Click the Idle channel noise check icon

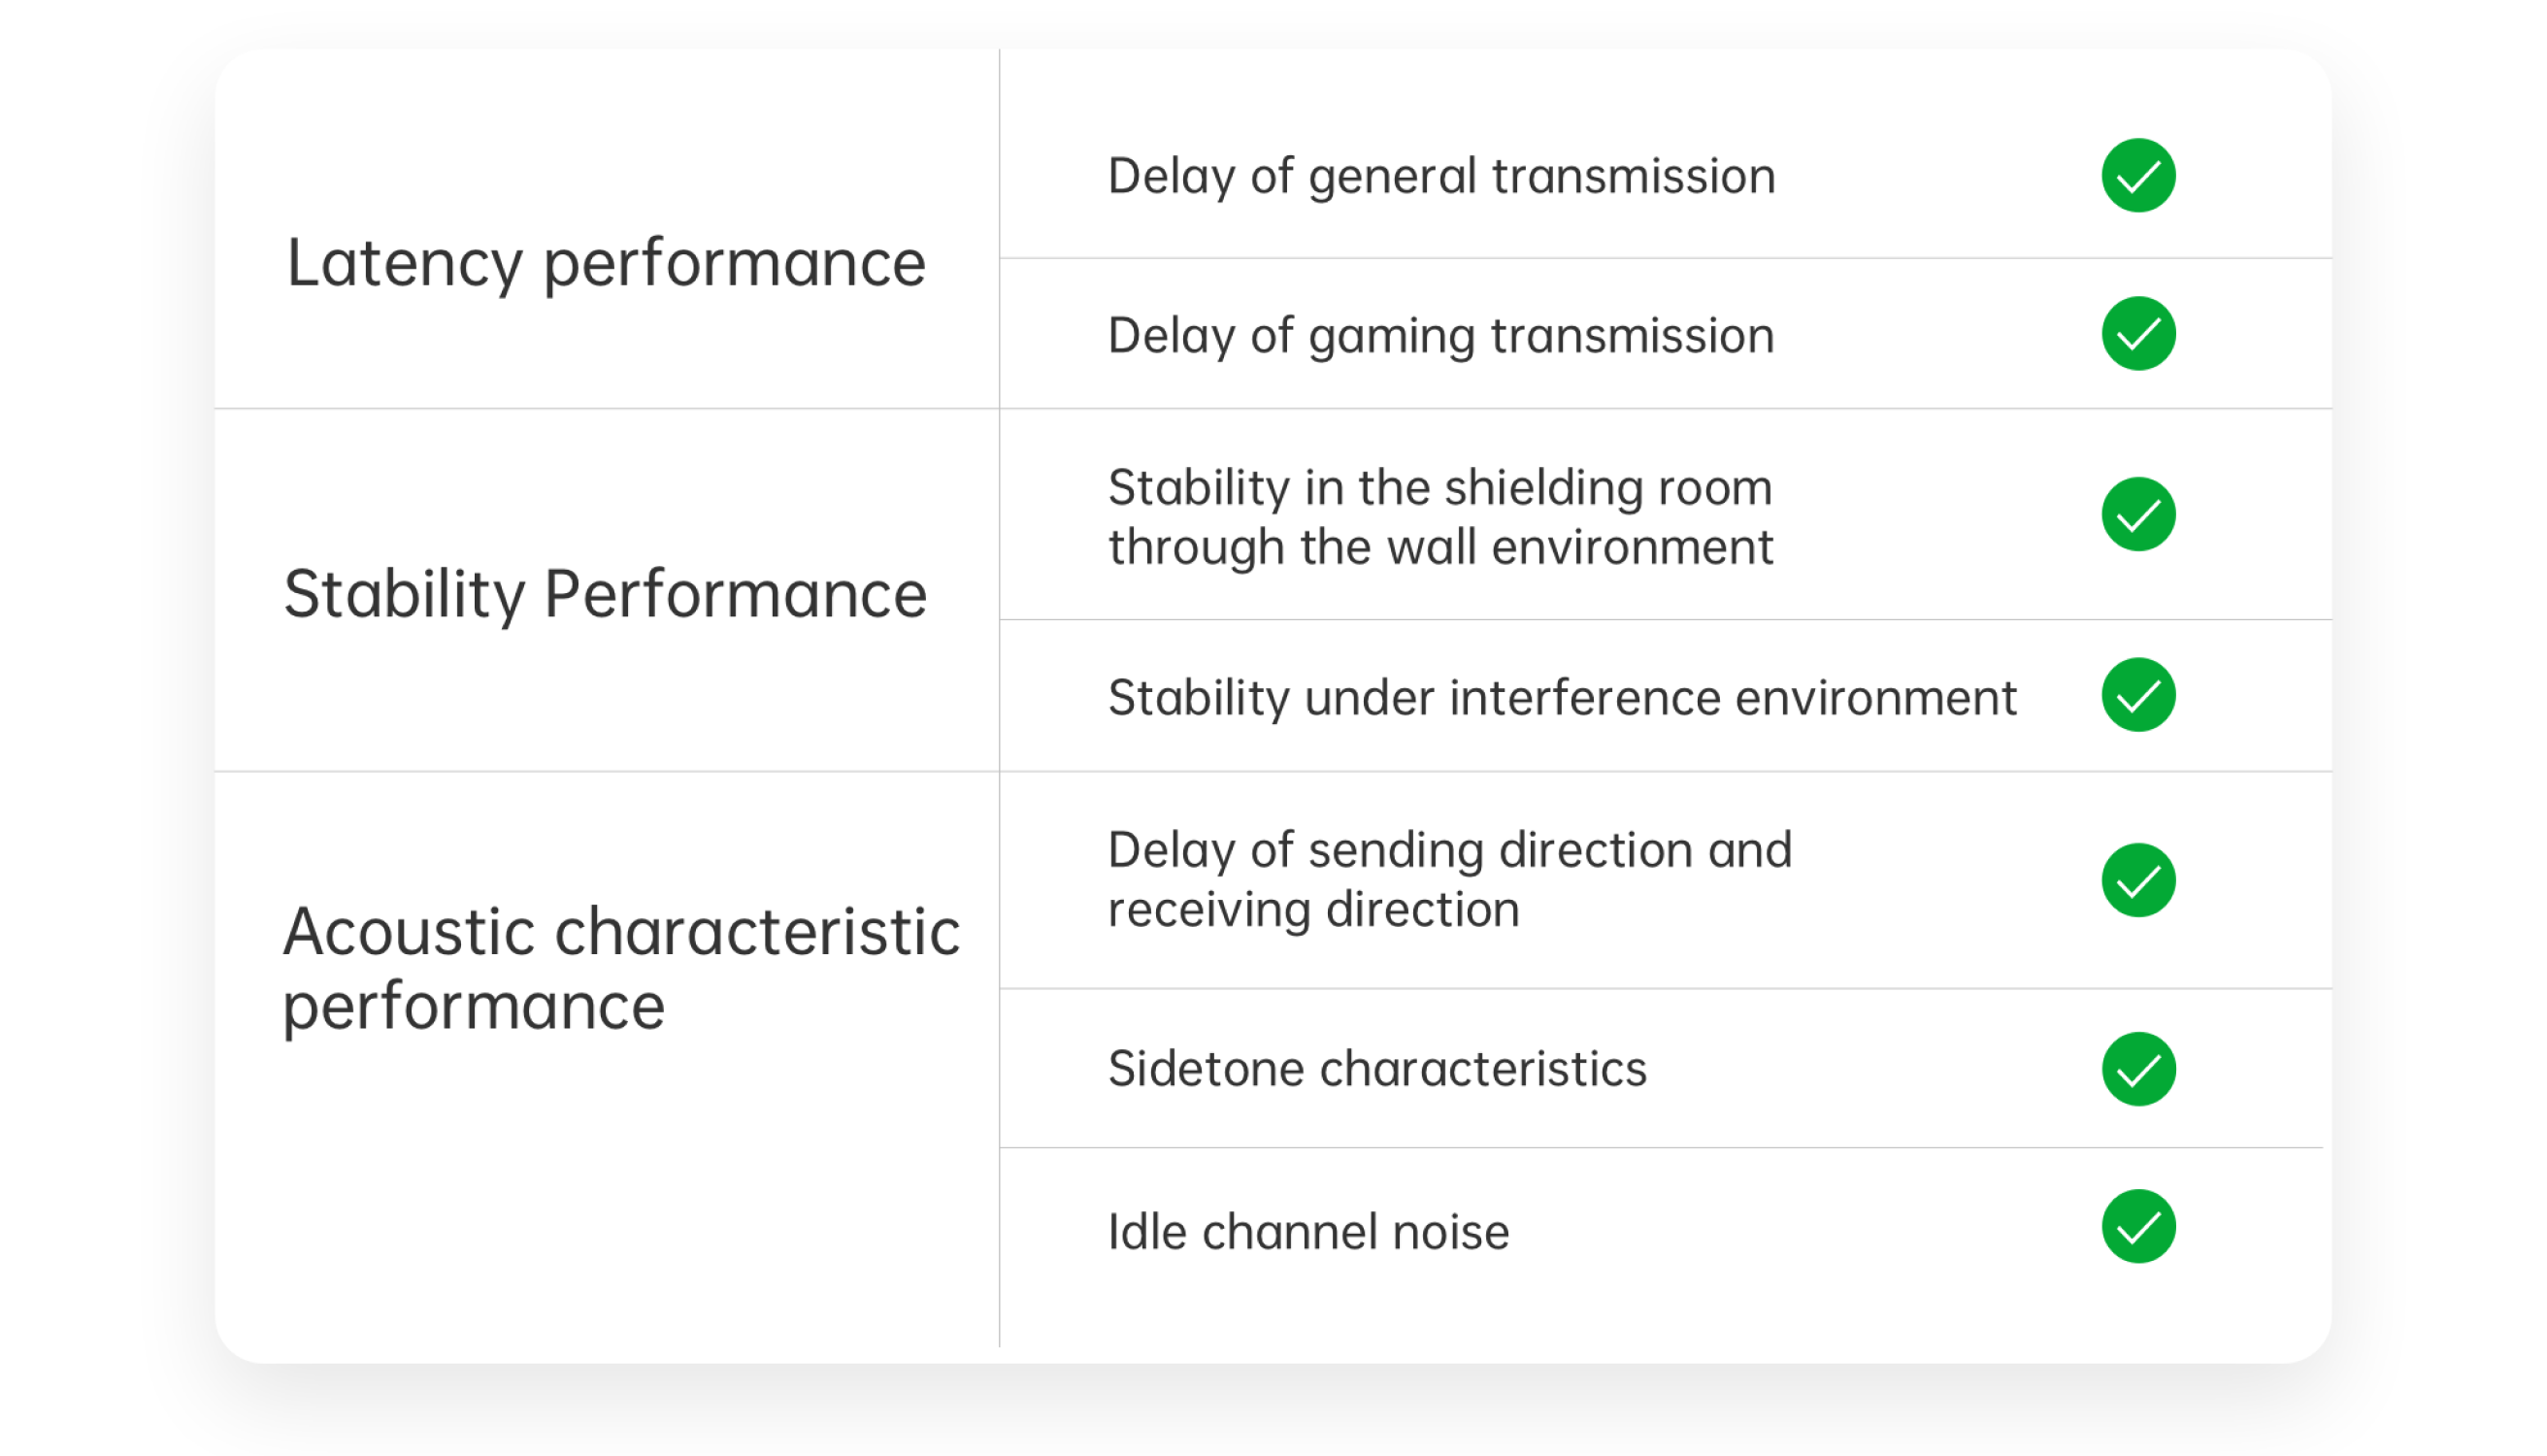(x=2138, y=1227)
